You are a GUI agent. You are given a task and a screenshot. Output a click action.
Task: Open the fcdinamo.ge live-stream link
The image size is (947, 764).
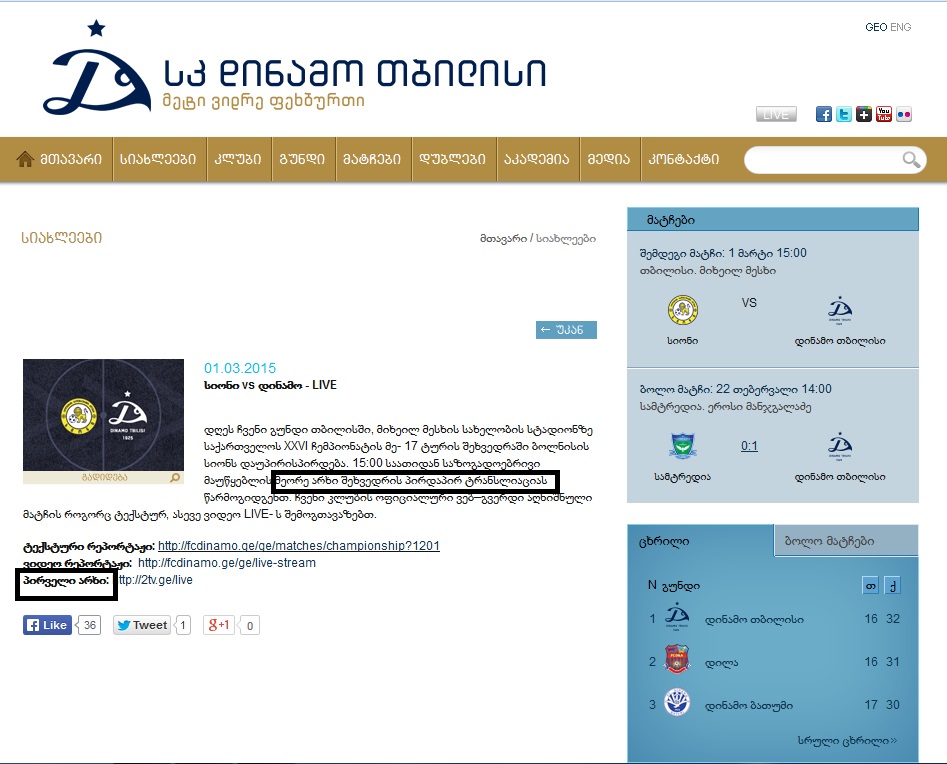227,563
